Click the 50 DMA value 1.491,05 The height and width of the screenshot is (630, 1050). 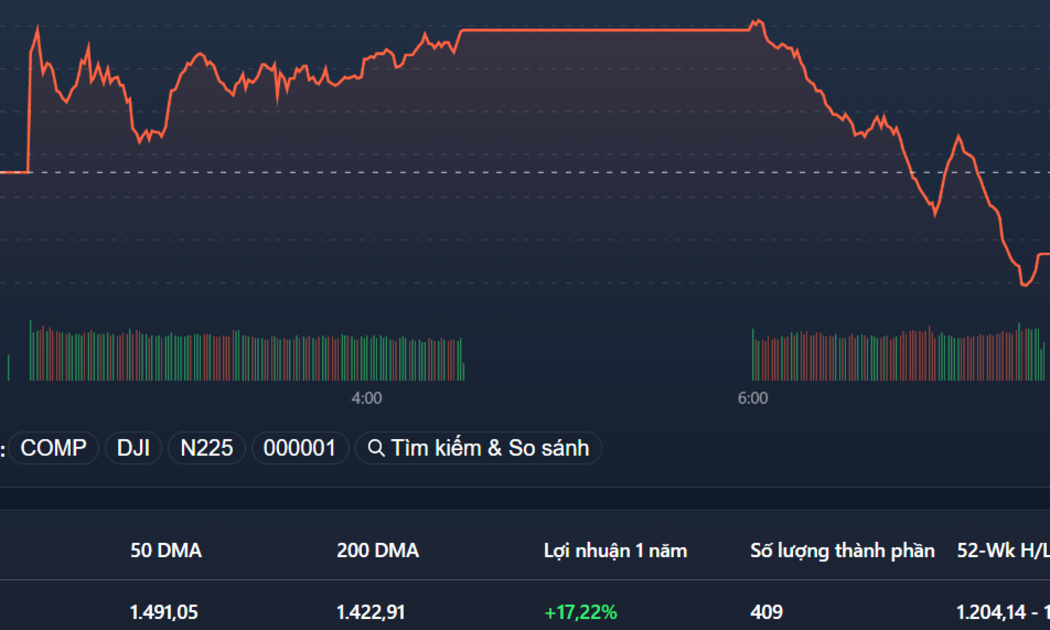163,612
